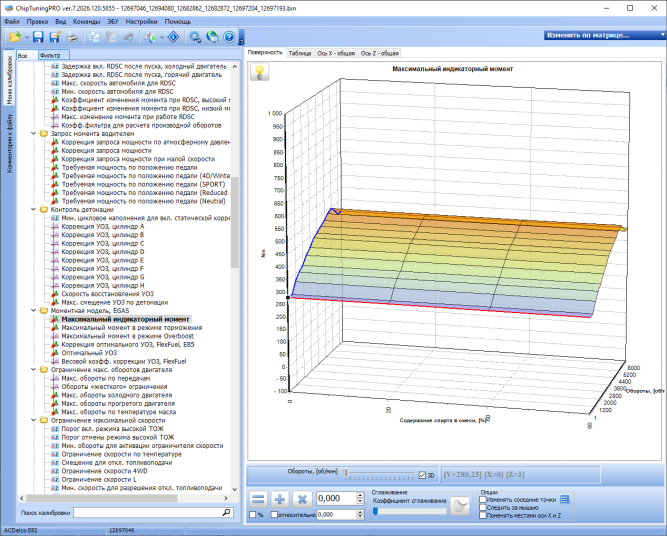This screenshot has width=667, height=536.
Task: Collapse Ограничение макс. оборотов двигателя folder
Action: 34,370
